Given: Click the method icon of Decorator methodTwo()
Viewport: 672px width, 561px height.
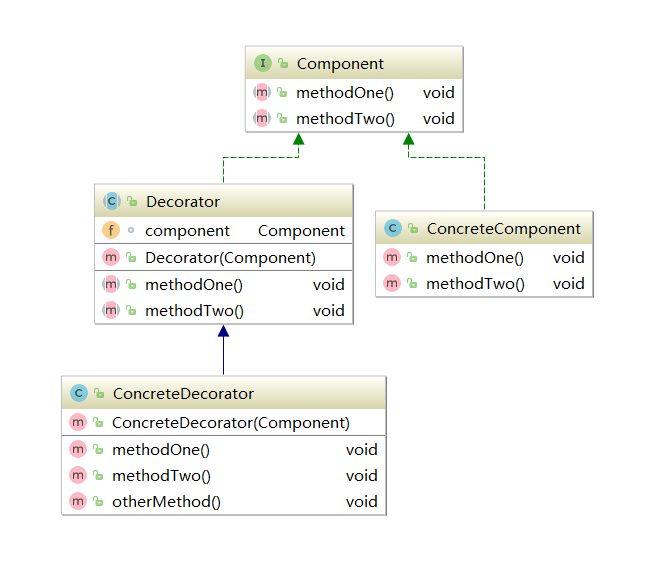Looking at the screenshot, I should pos(111,310).
